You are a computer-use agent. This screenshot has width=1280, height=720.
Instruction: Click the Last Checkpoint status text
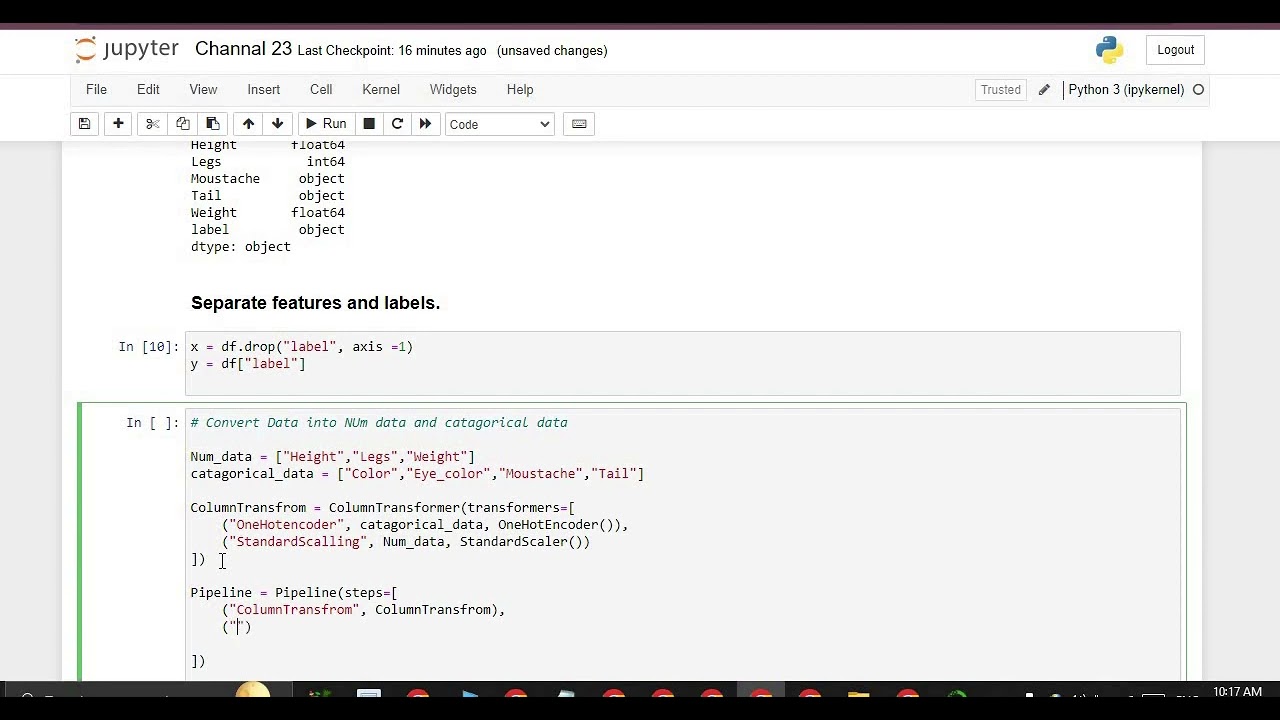coord(392,50)
